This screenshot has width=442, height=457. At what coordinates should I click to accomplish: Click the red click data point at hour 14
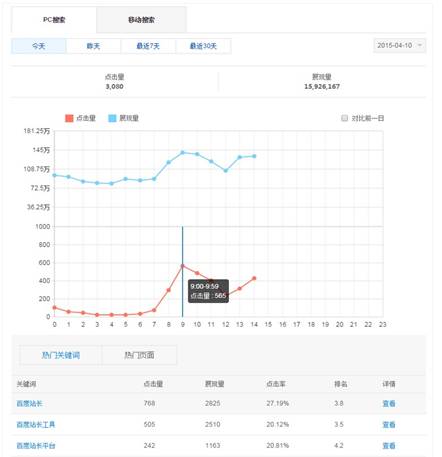[254, 278]
